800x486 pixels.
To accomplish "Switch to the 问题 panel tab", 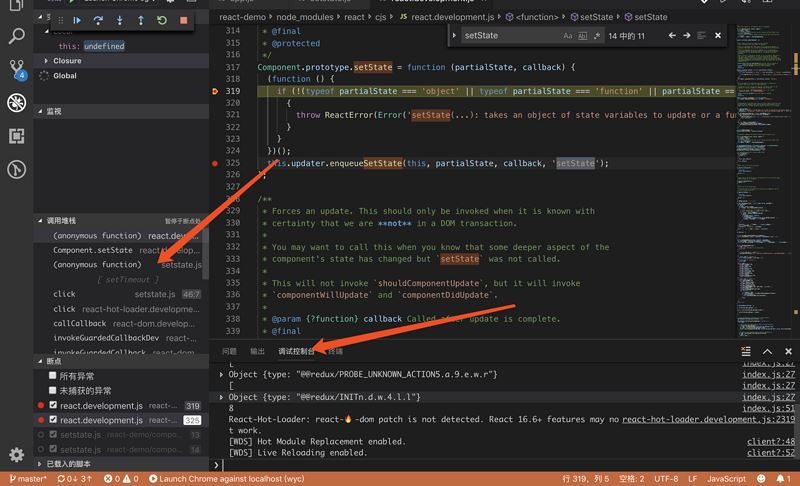I will click(229, 352).
